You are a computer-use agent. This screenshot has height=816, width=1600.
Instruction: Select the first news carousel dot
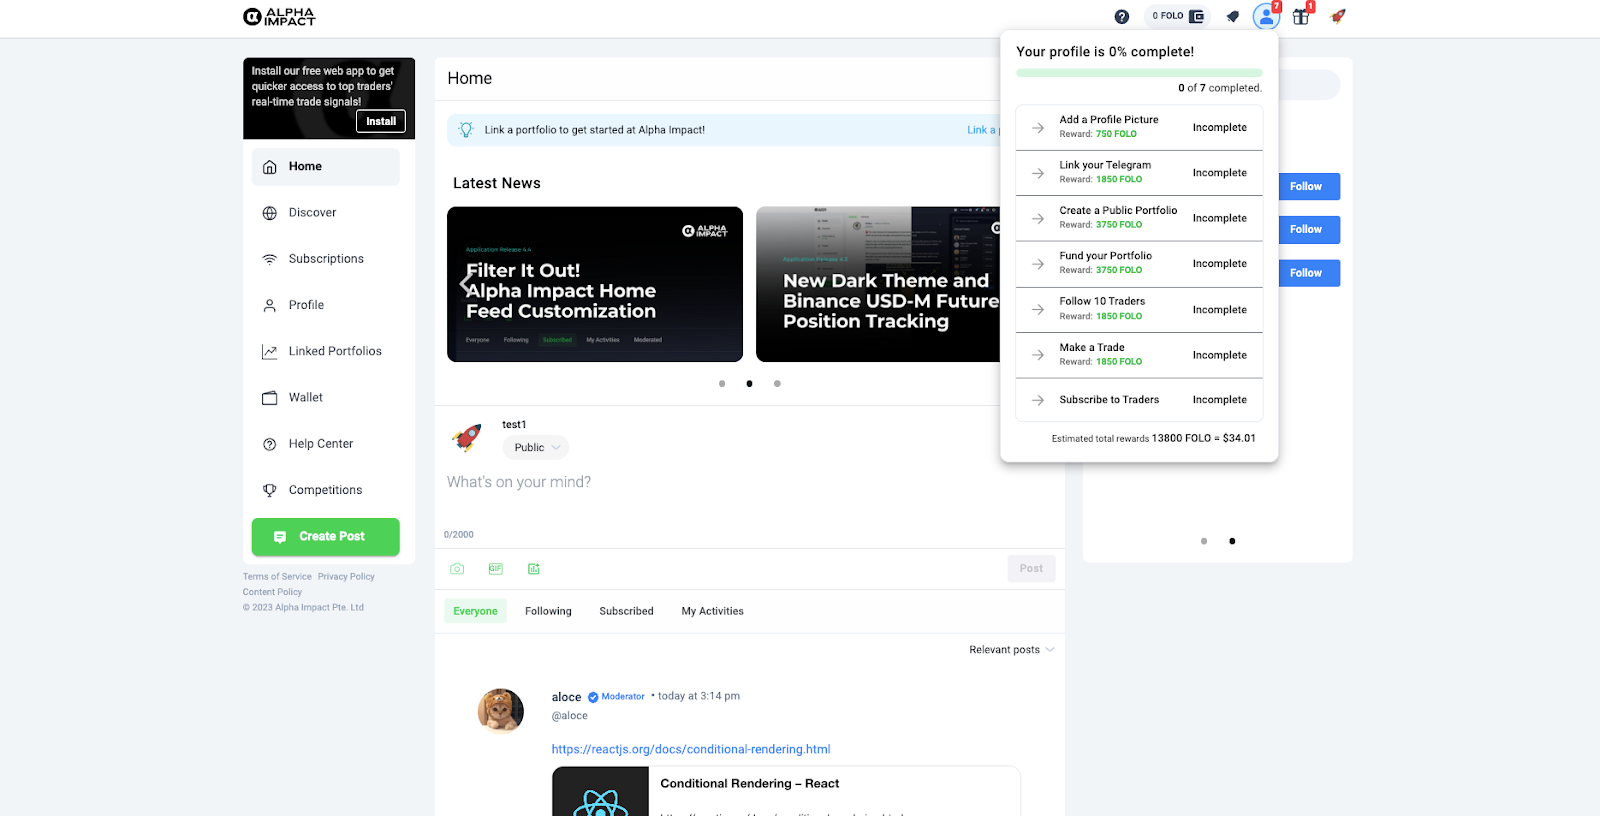coord(722,384)
